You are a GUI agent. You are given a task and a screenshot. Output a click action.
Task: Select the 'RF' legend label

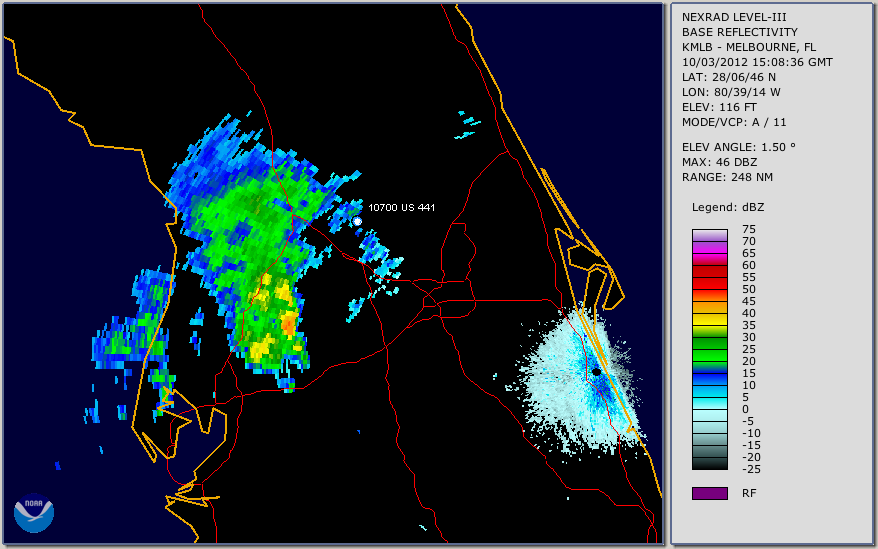(x=749, y=493)
